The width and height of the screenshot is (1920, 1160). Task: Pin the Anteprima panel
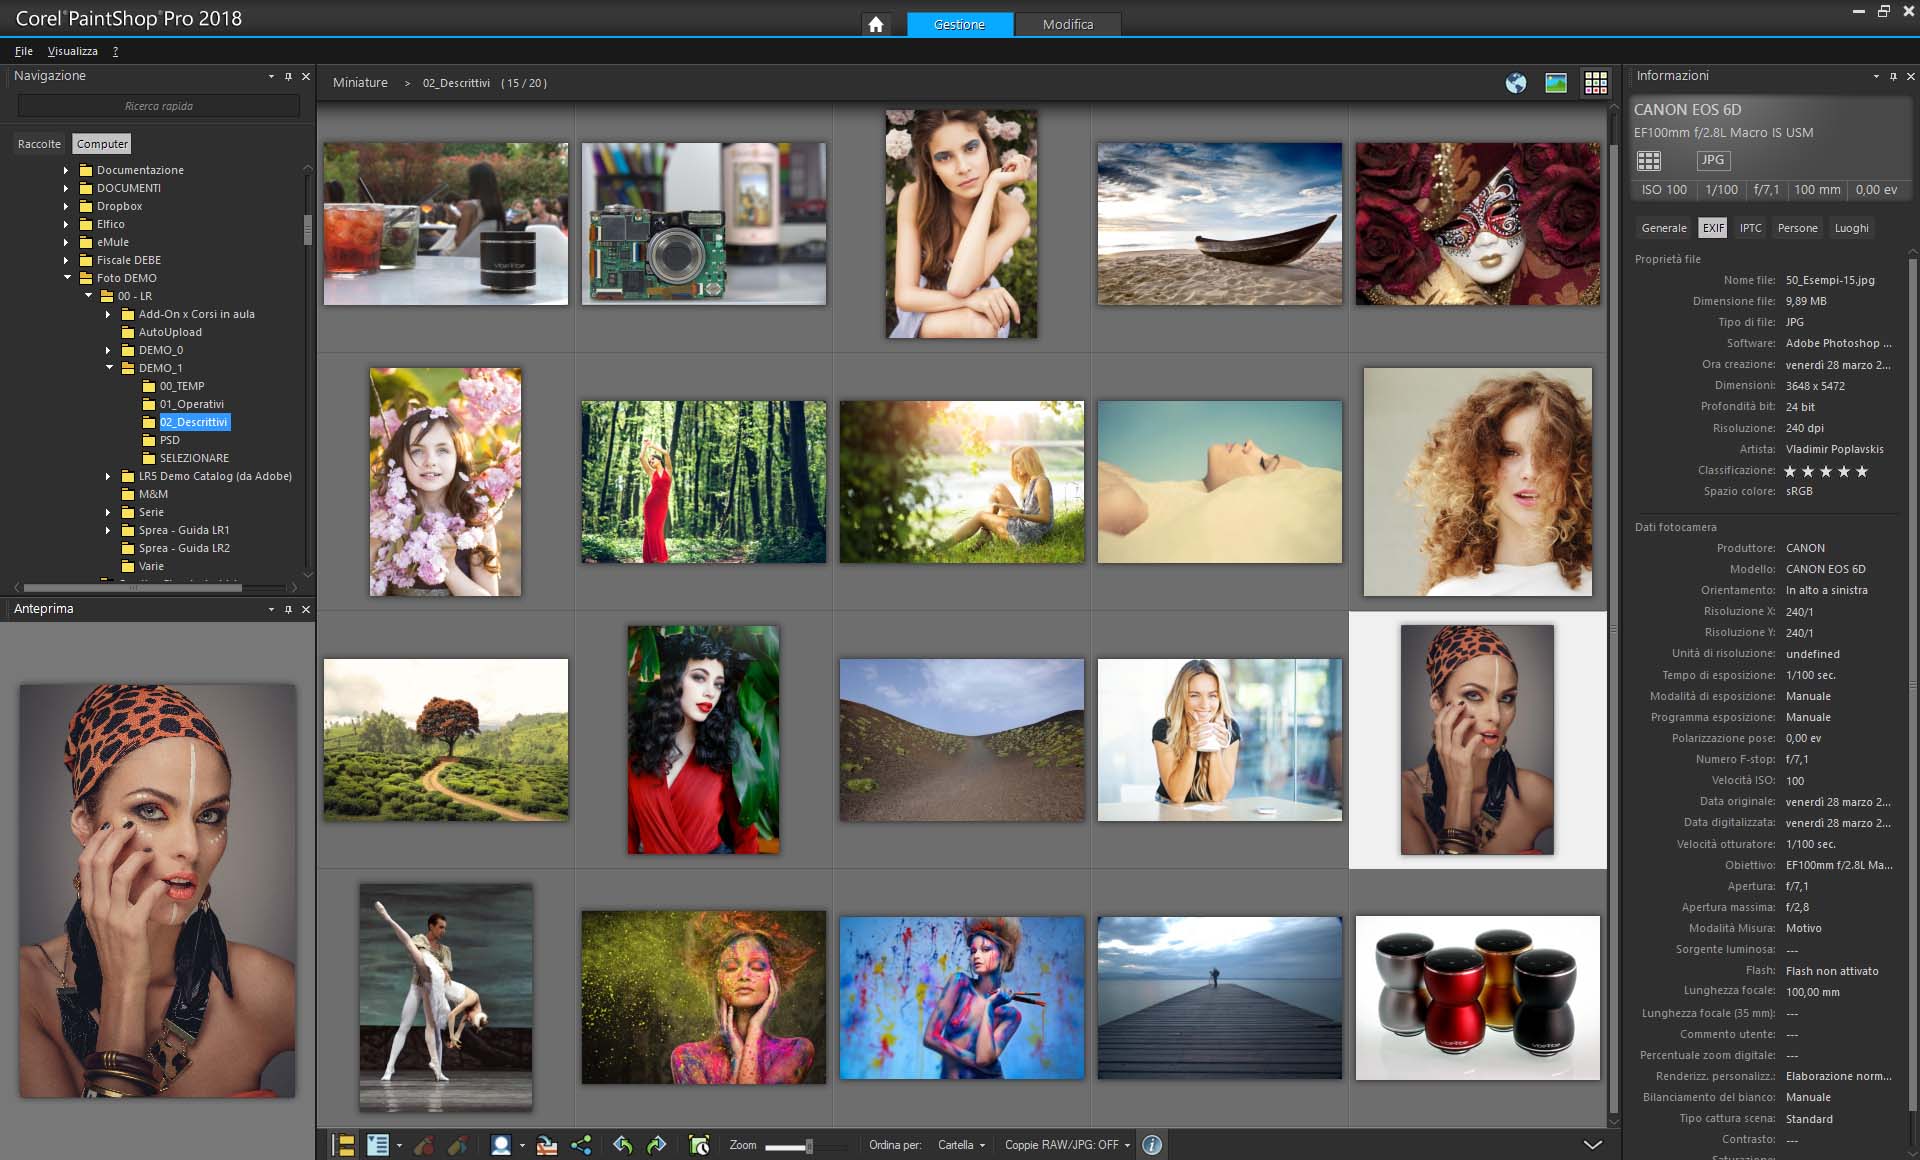point(288,609)
